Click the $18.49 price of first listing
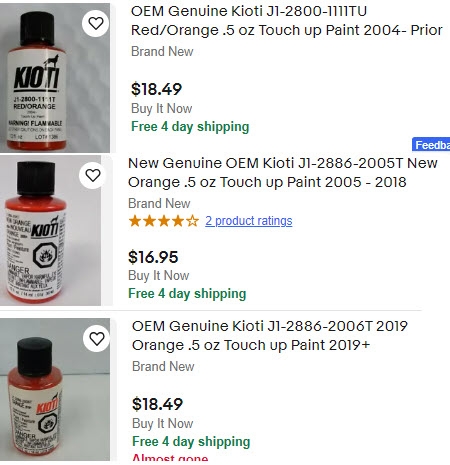The width and height of the screenshot is (450, 465). tap(156, 89)
